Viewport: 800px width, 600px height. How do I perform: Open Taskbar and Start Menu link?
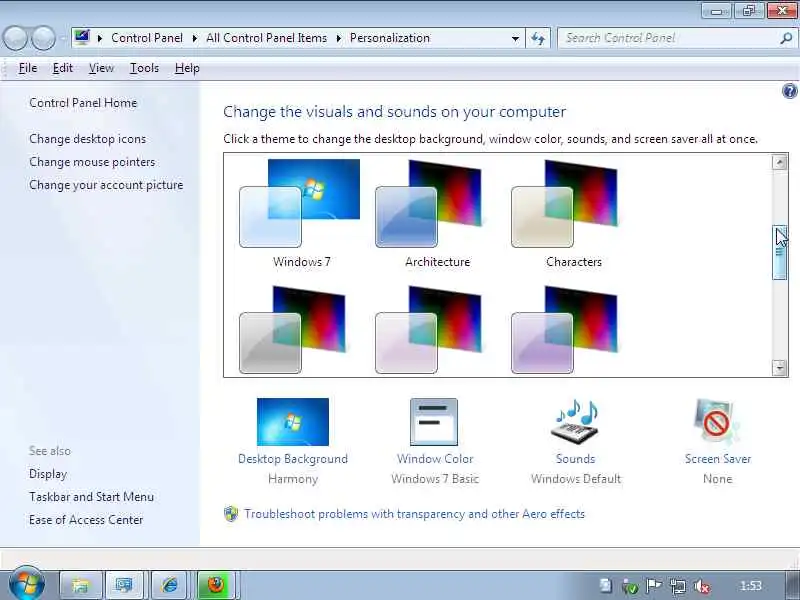pos(91,496)
